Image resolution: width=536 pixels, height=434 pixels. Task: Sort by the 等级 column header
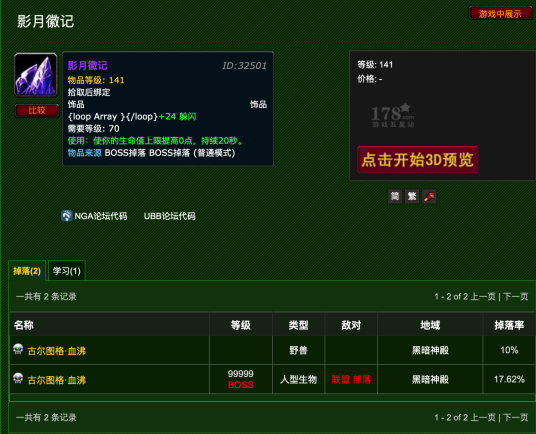click(241, 325)
